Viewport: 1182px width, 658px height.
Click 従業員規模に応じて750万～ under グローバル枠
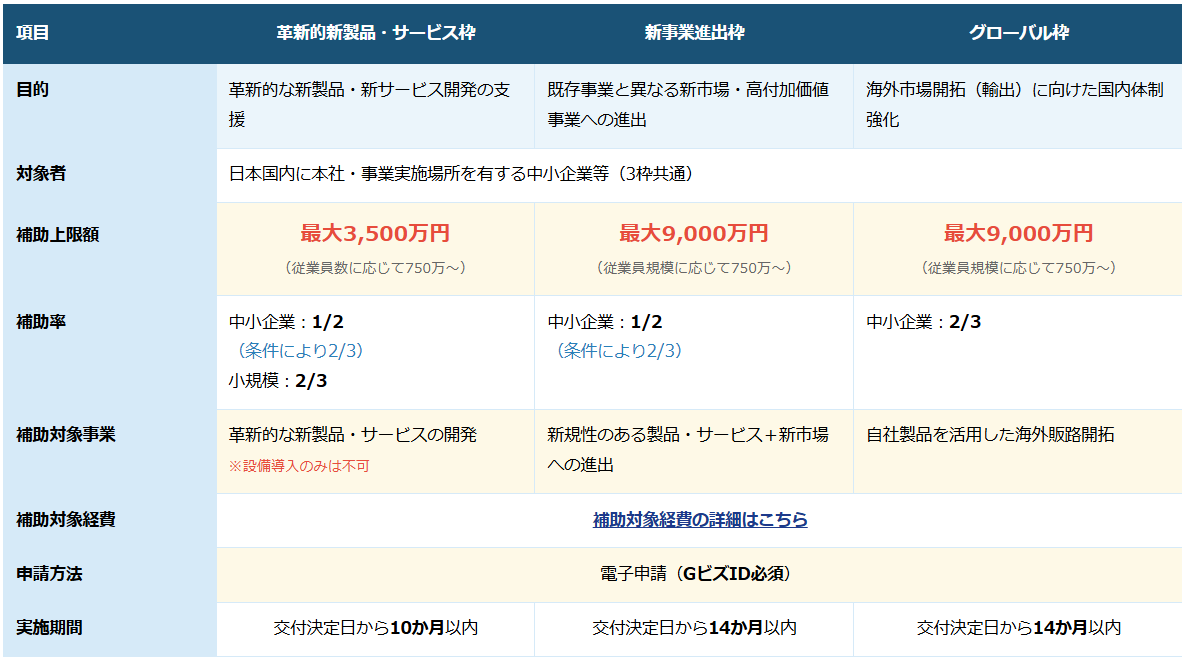coord(1018,268)
